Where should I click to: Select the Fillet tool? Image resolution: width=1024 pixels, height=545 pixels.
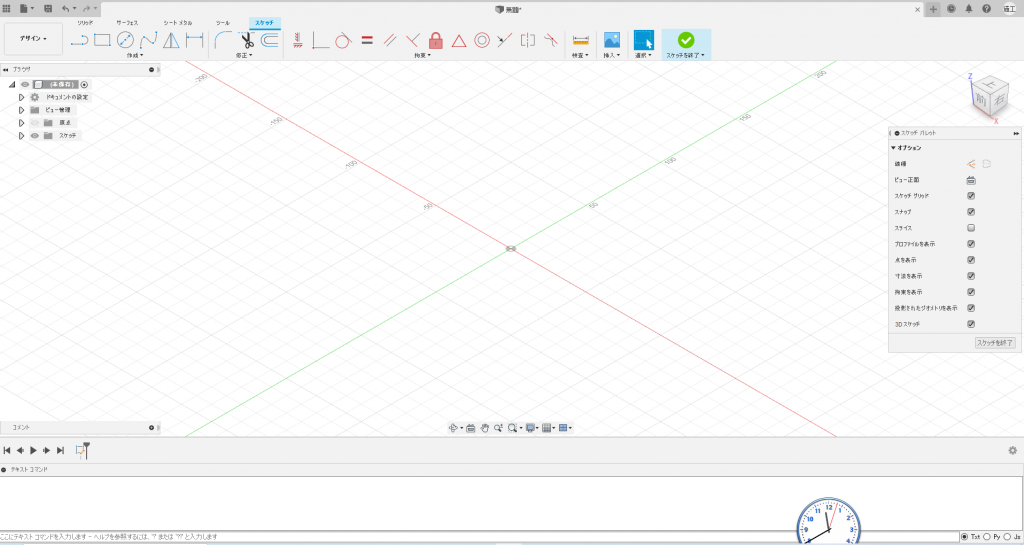click(x=223, y=40)
